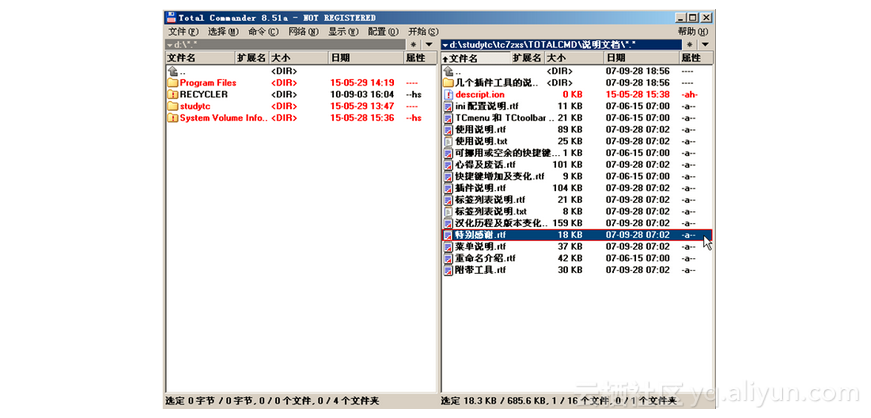Open the left panel favorites asterisk button
871x418 pixels.
414,44
